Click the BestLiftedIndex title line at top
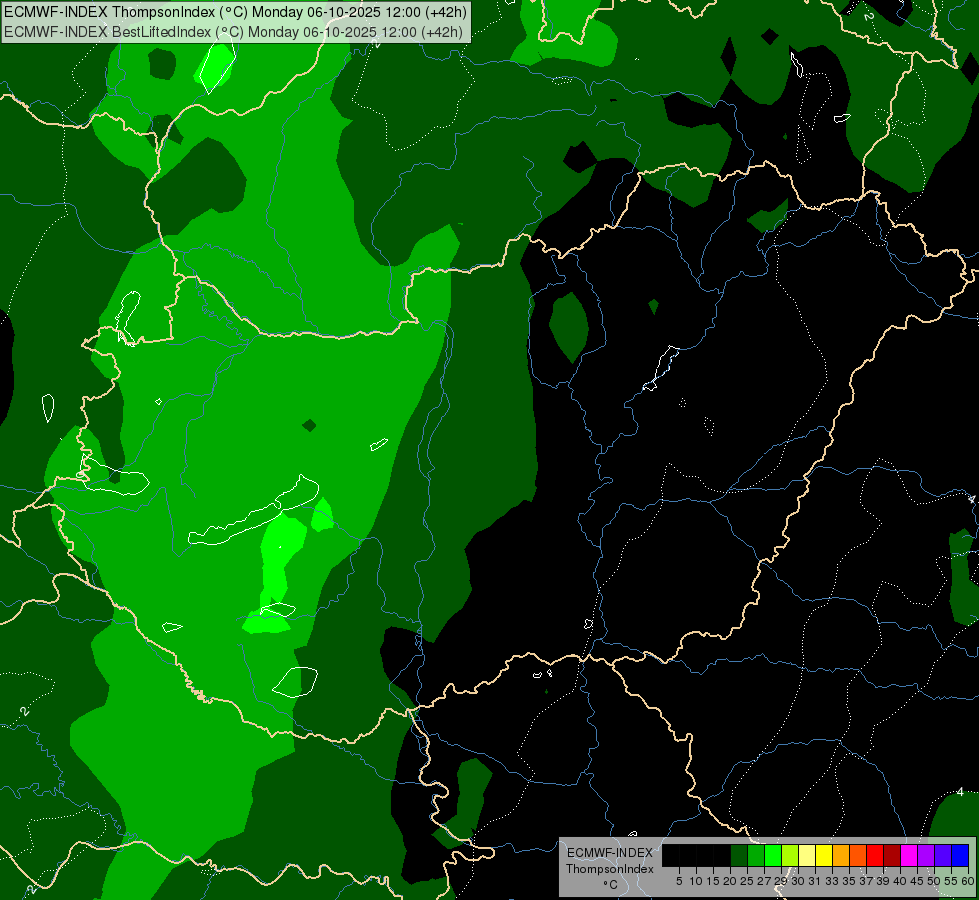The width and height of the screenshot is (979, 900). pos(234,32)
